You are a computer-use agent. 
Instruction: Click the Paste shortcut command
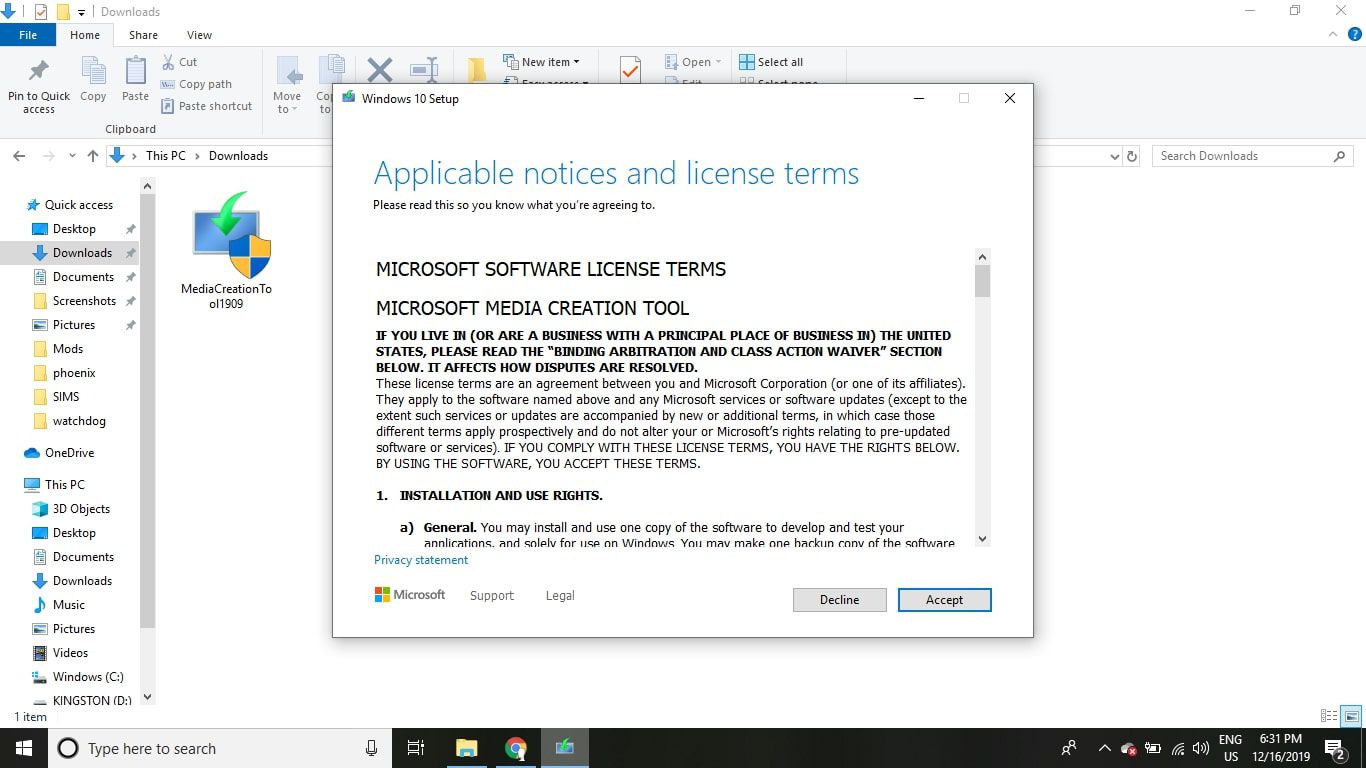click(206, 106)
